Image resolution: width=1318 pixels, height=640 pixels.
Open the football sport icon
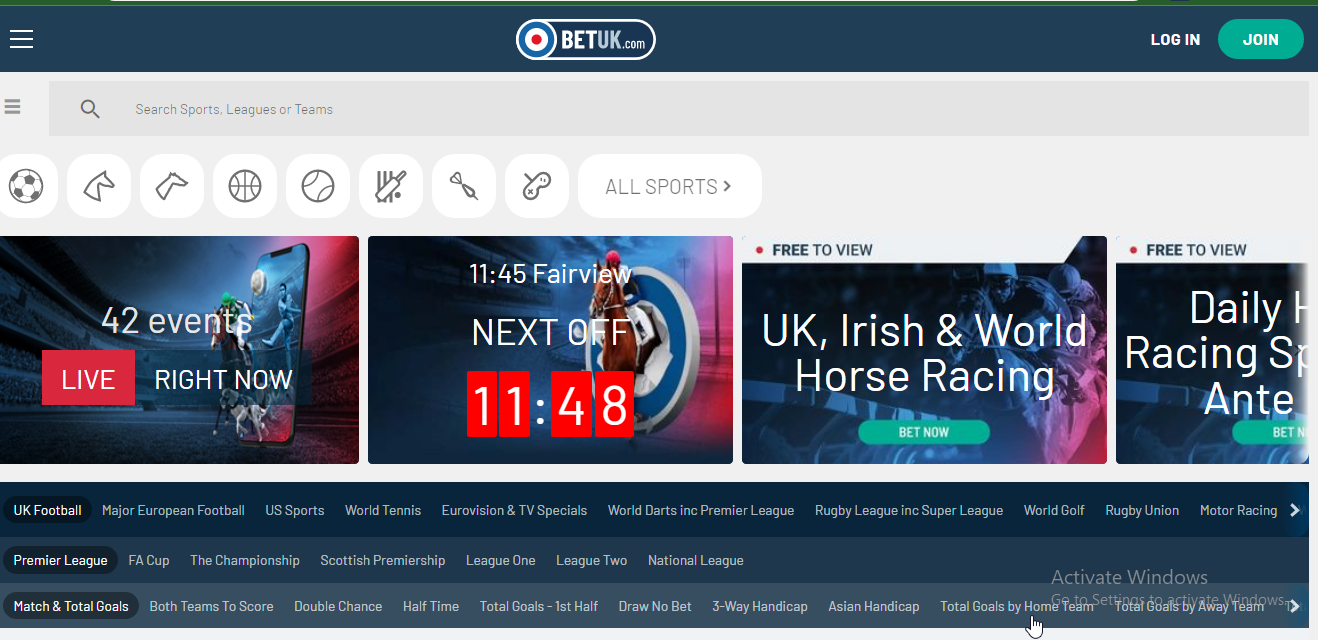click(x=26, y=186)
